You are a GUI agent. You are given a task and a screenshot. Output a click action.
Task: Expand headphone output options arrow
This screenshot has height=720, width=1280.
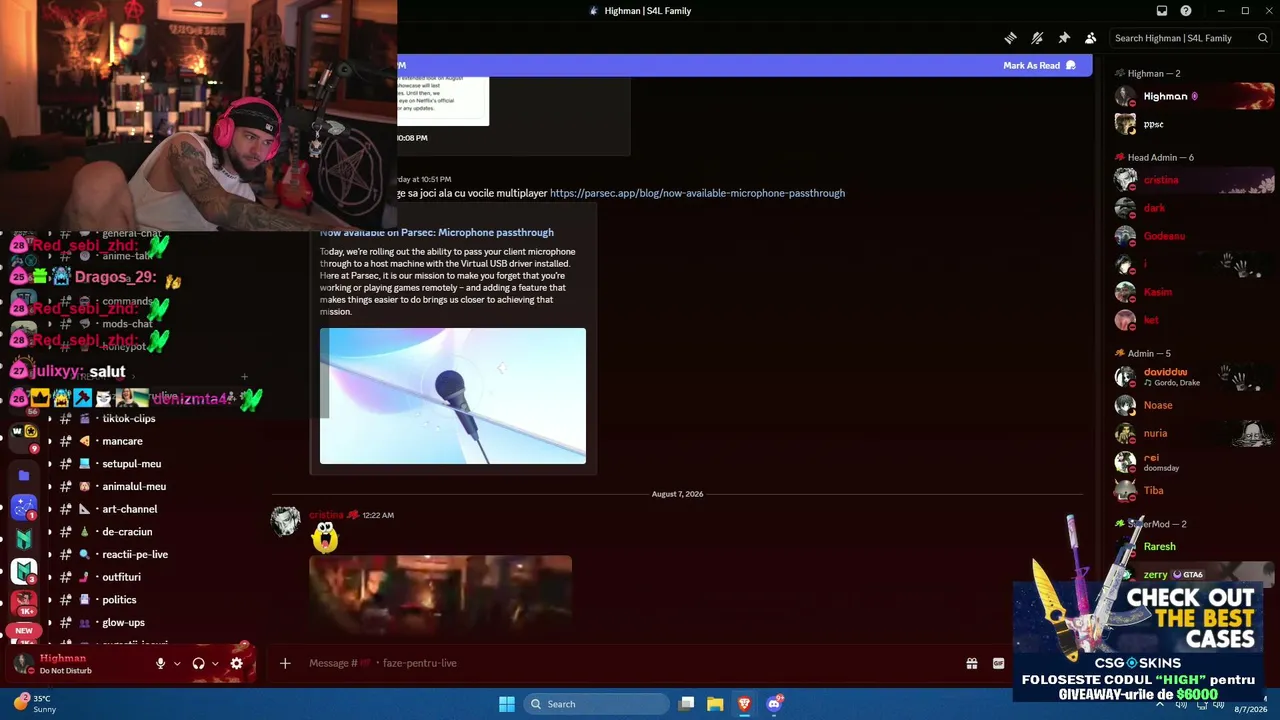215,663
